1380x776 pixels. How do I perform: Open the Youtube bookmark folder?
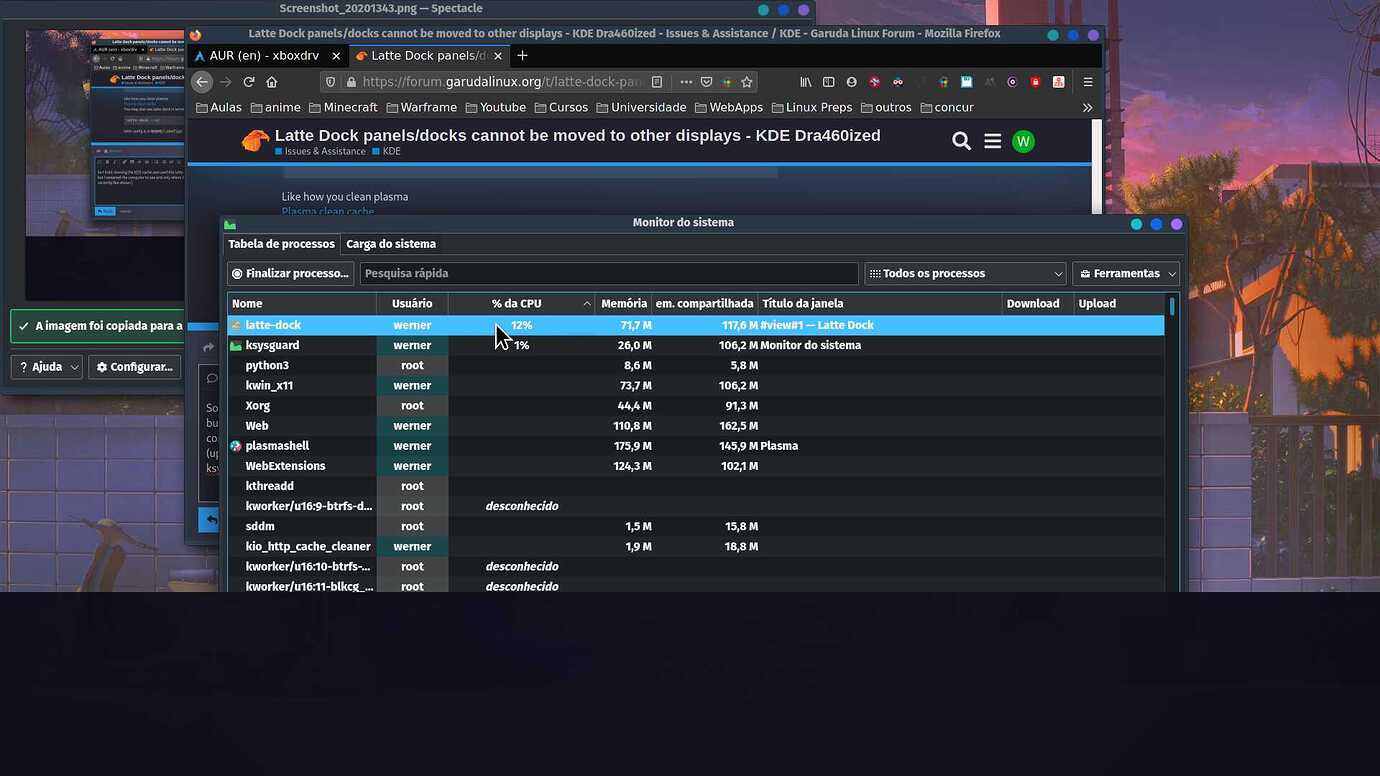[x=495, y=107]
